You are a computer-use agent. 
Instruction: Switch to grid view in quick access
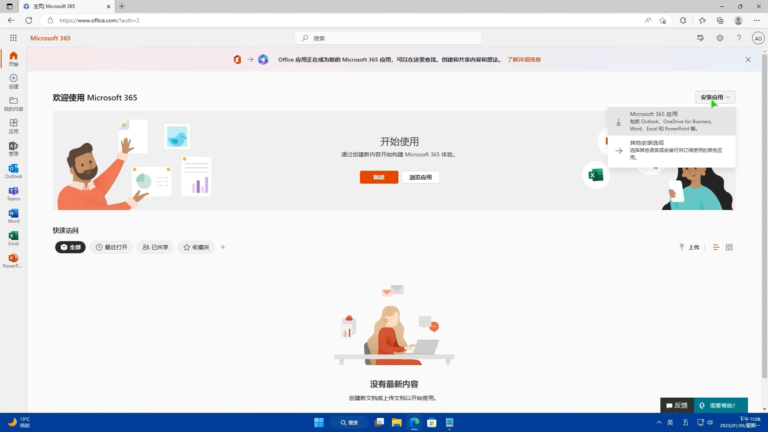pyautogui.click(x=729, y=247)
